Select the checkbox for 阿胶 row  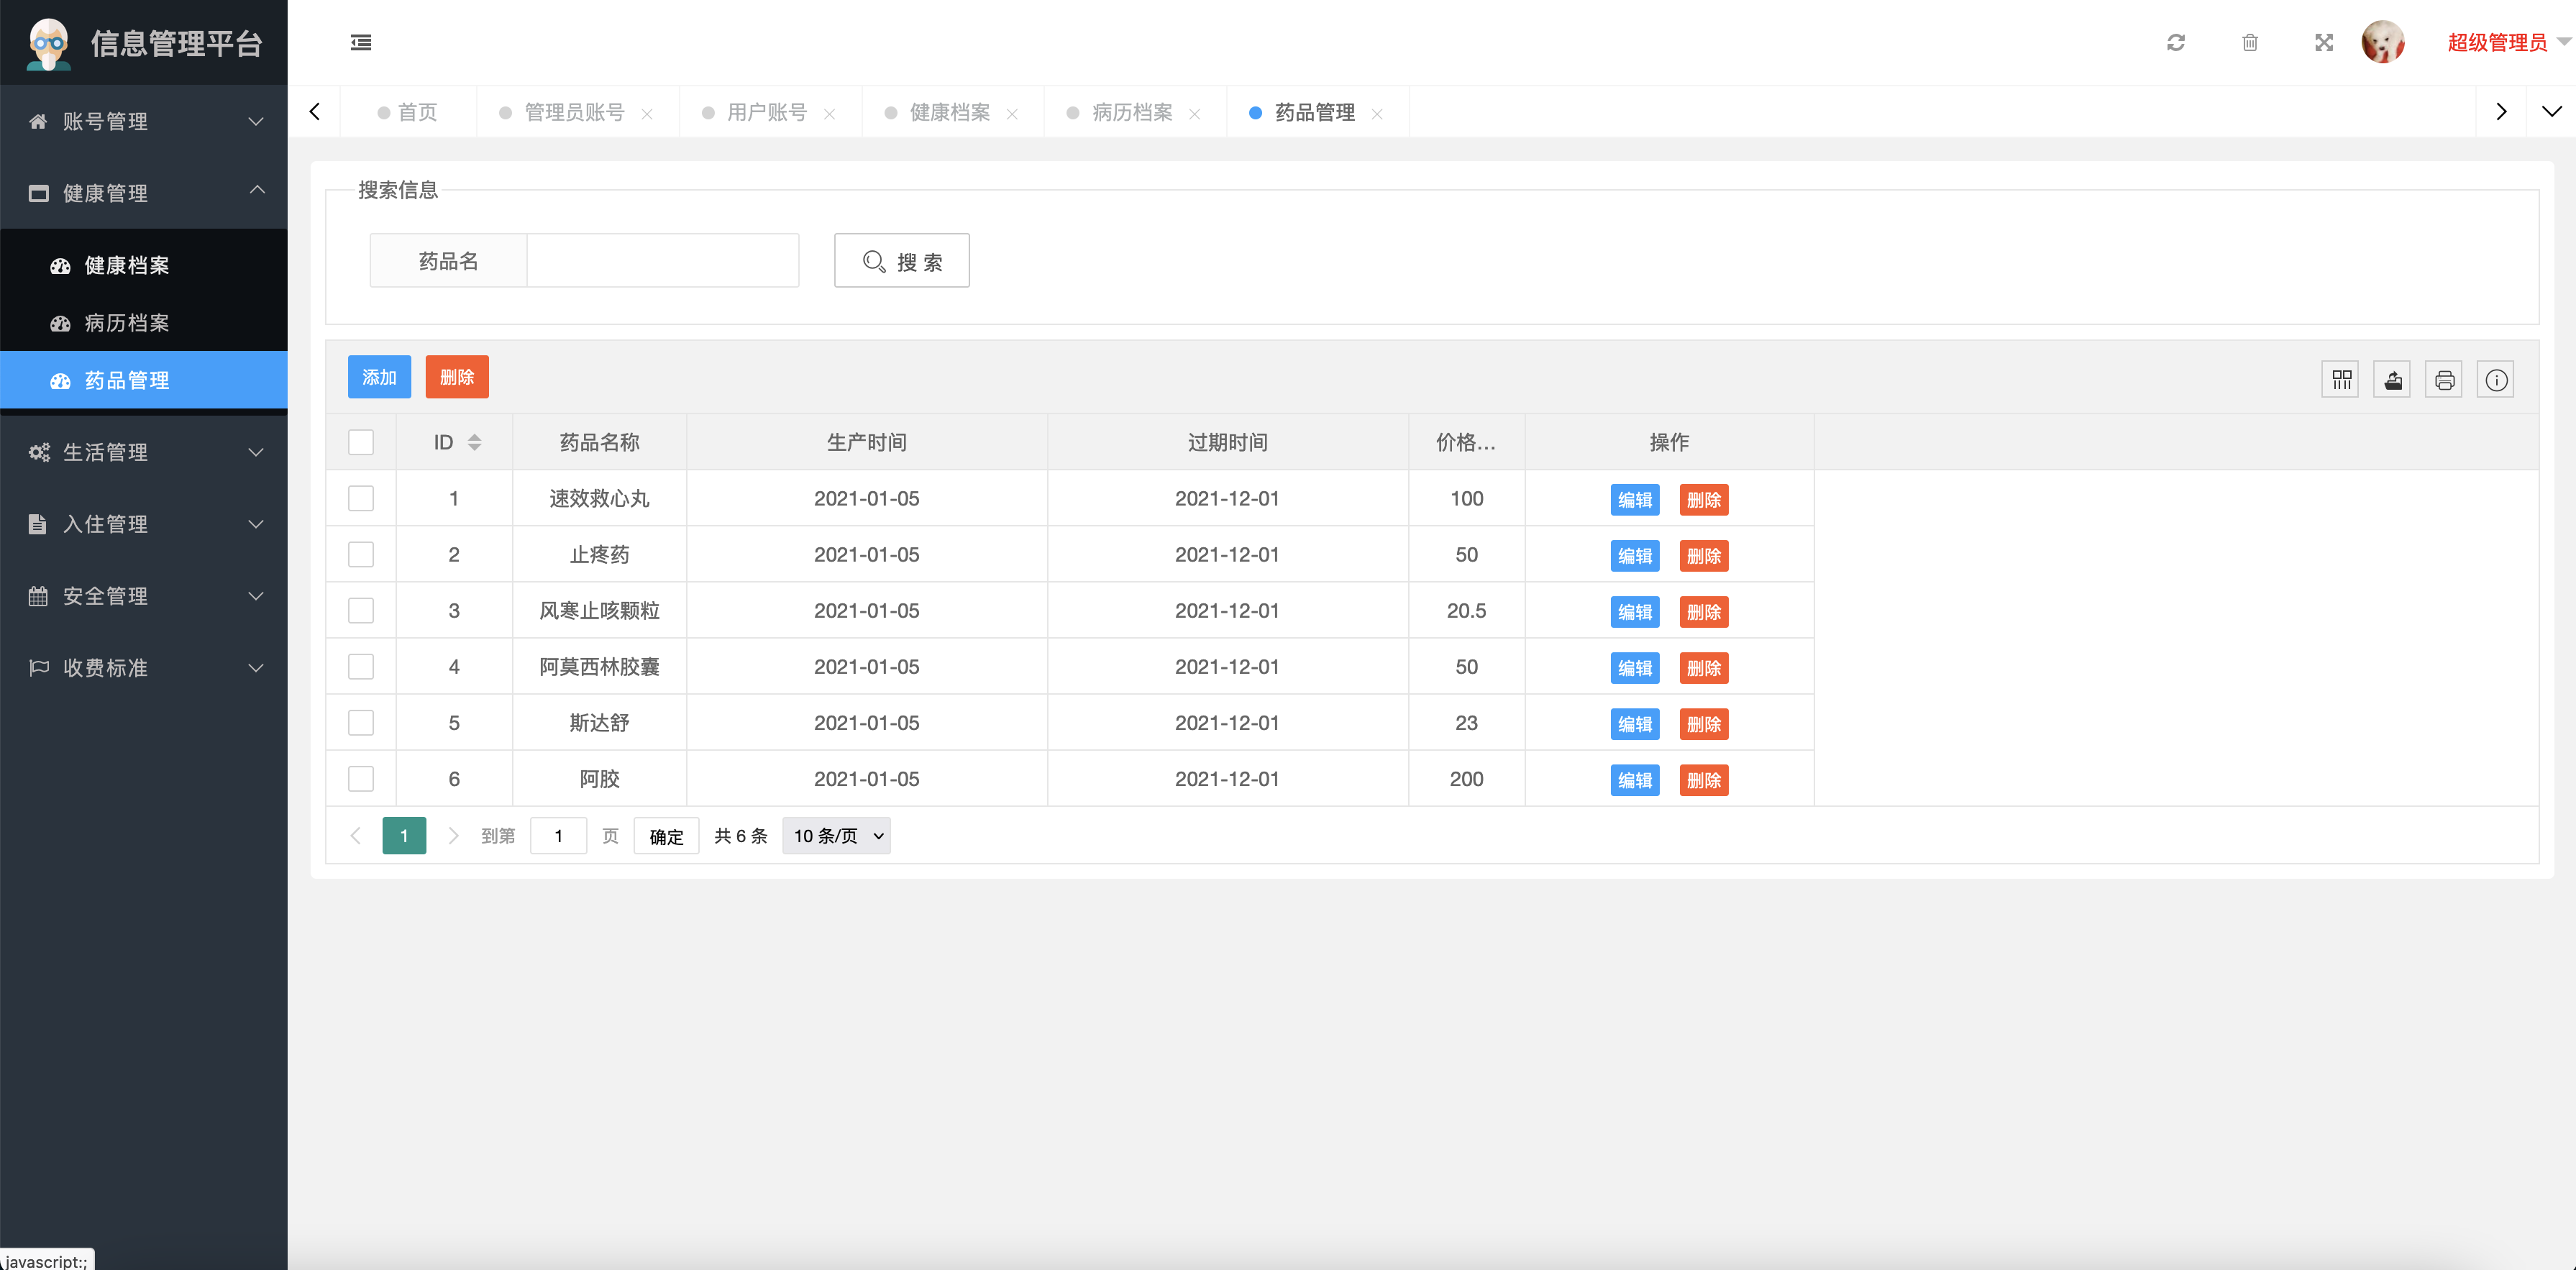(x=361, y=778)
